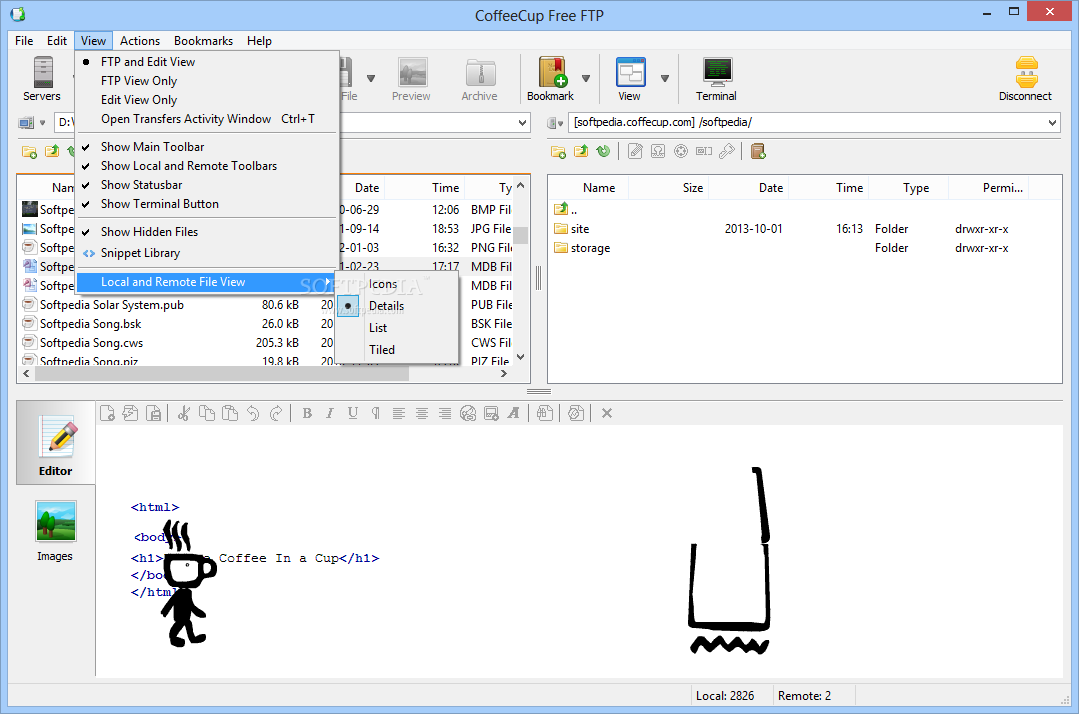
Task: Select List file view option
Action: tap(397, 328)
